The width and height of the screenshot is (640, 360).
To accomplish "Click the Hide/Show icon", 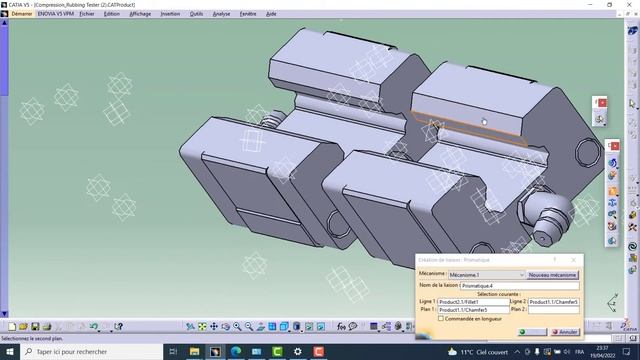I will coord(309,327).
